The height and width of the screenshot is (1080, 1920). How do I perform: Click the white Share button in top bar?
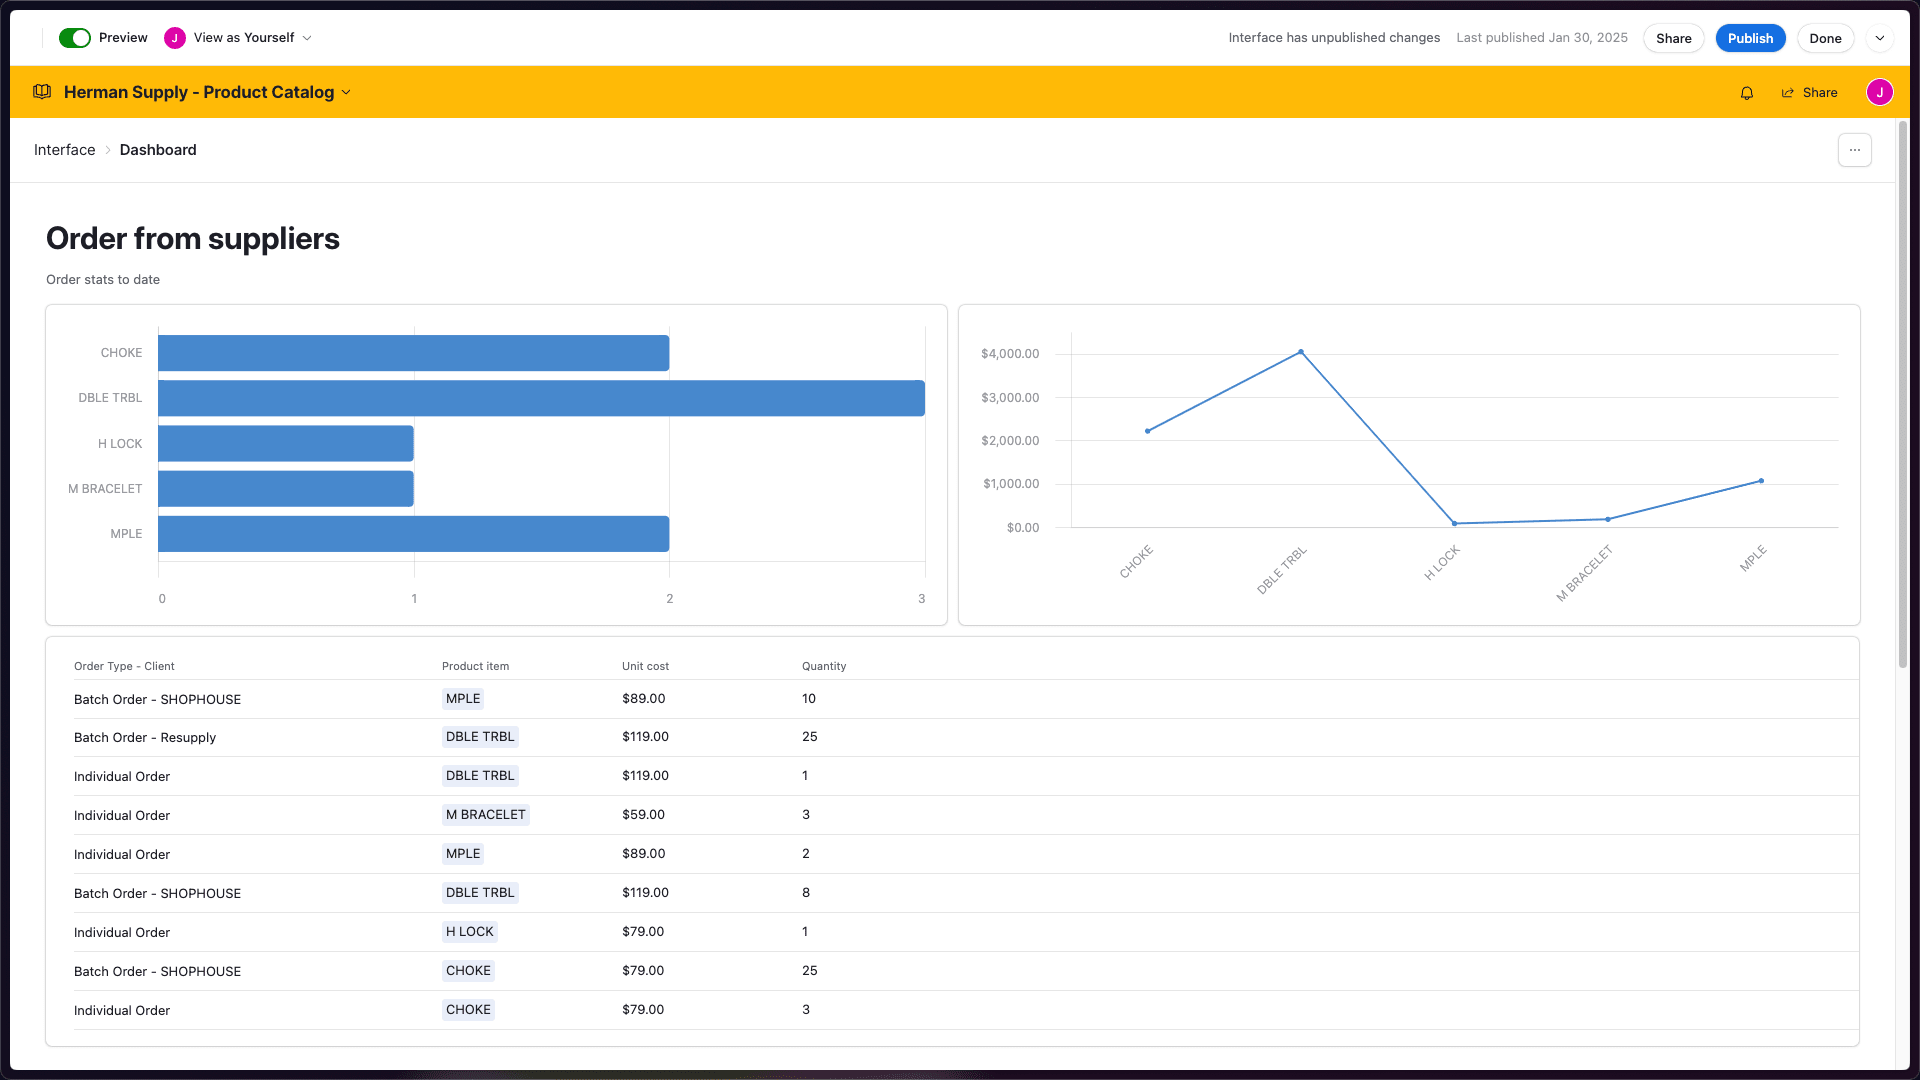click(x=1673, y=38)
